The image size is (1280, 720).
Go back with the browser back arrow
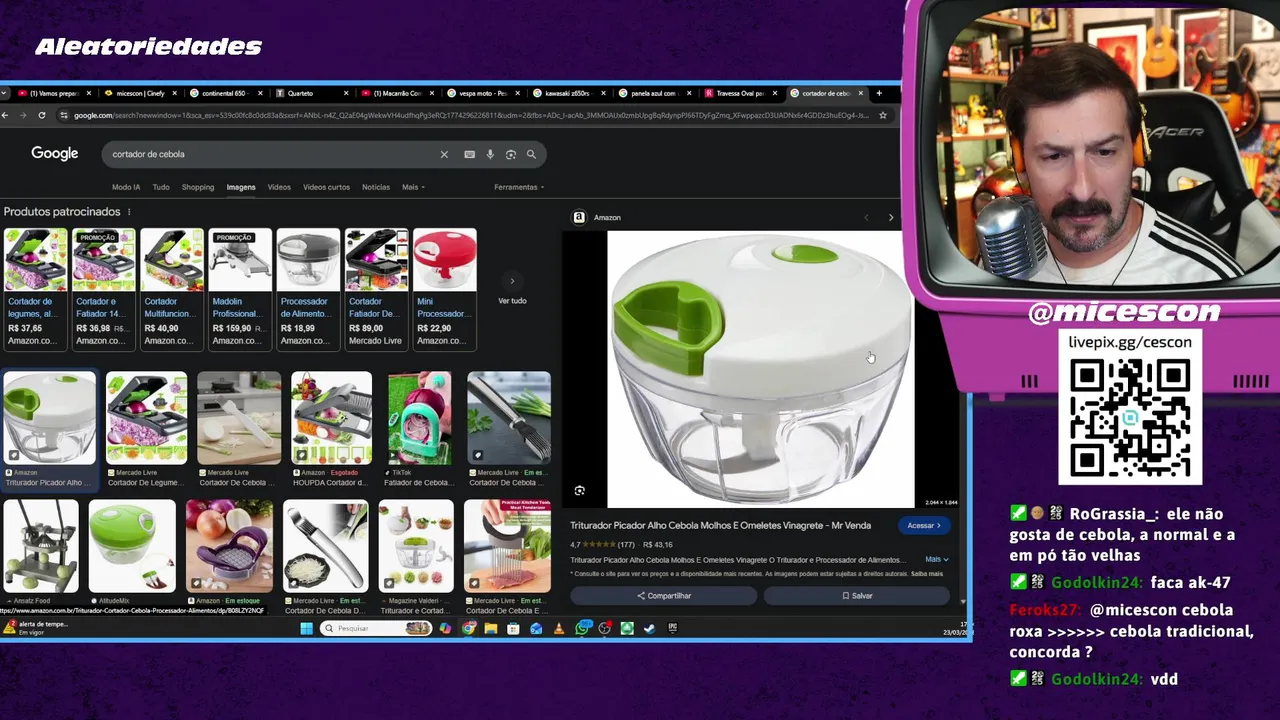(x=5, y=115)
